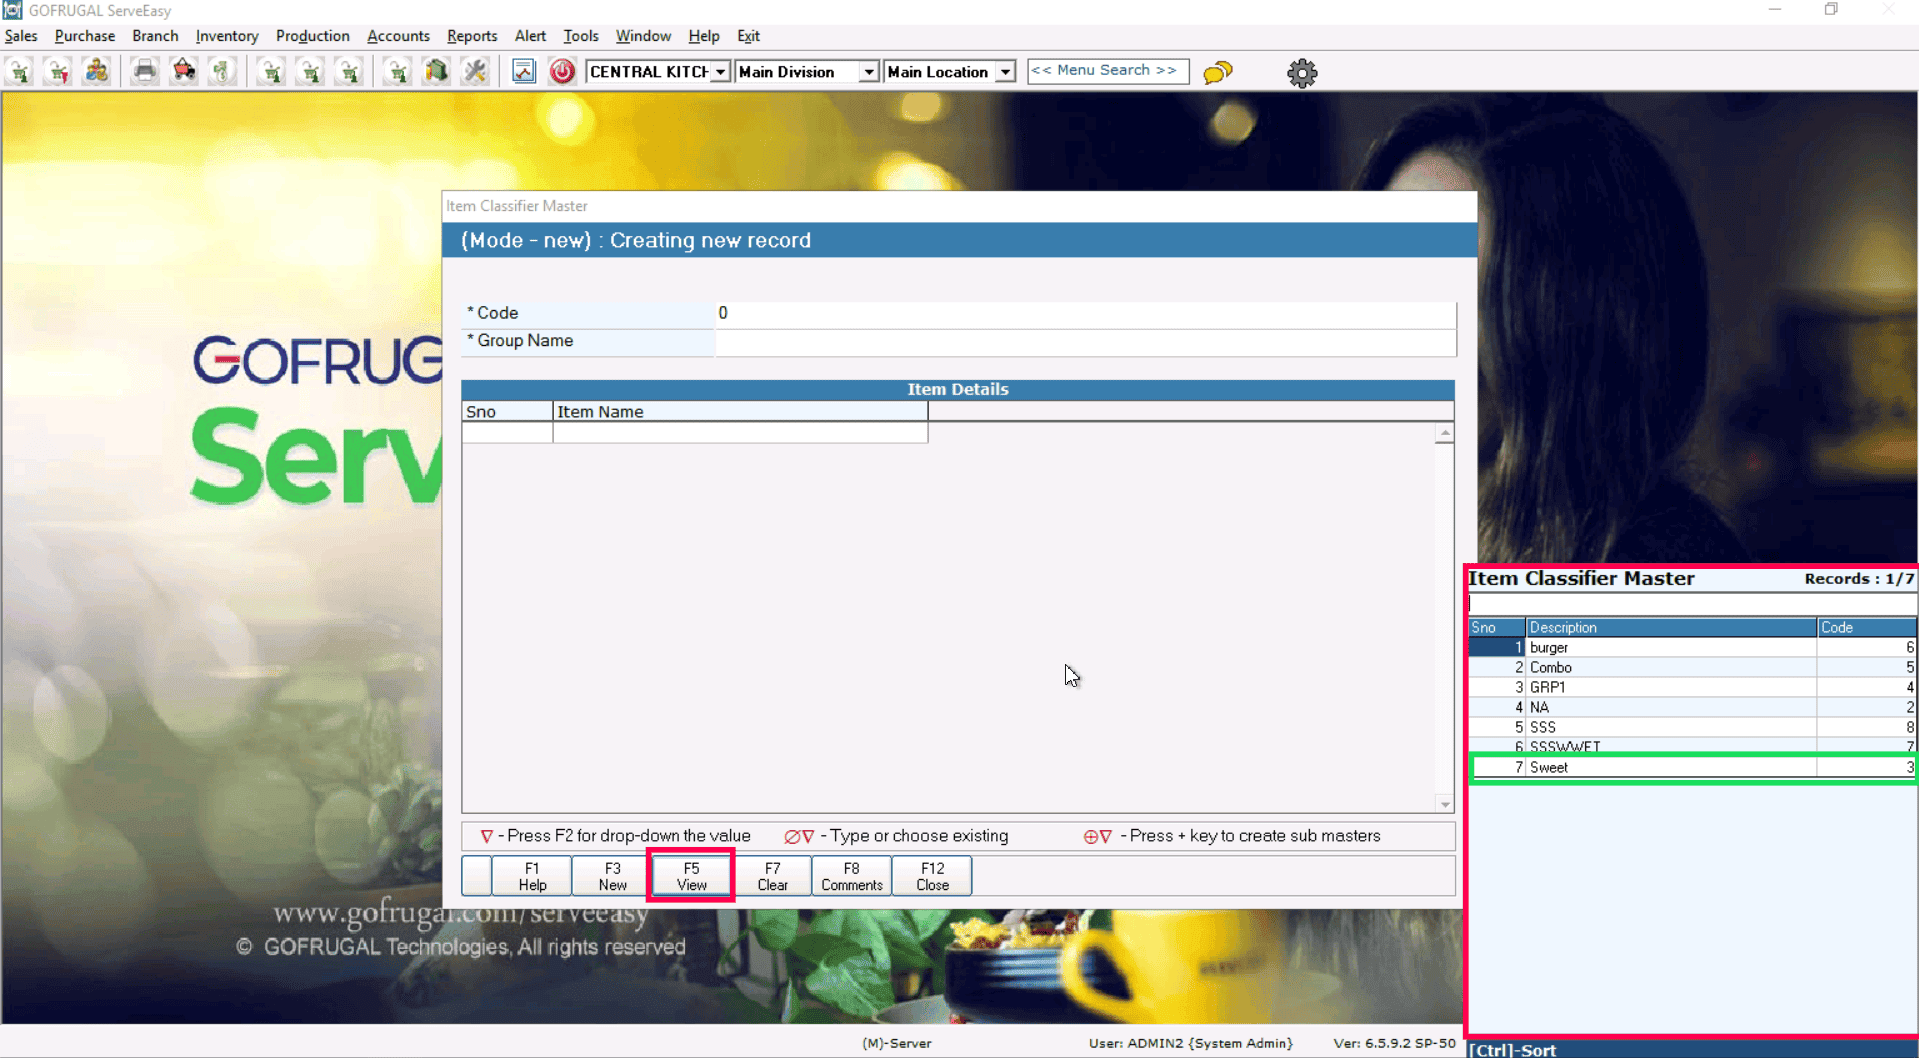Open the Purchase menu
1919x1058 pixels.
coord(85,36)
